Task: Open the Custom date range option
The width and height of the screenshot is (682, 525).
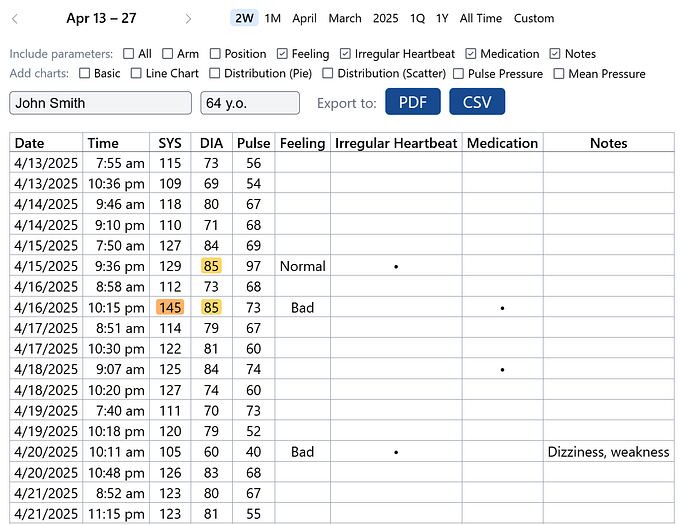Action: pos(533,18)
